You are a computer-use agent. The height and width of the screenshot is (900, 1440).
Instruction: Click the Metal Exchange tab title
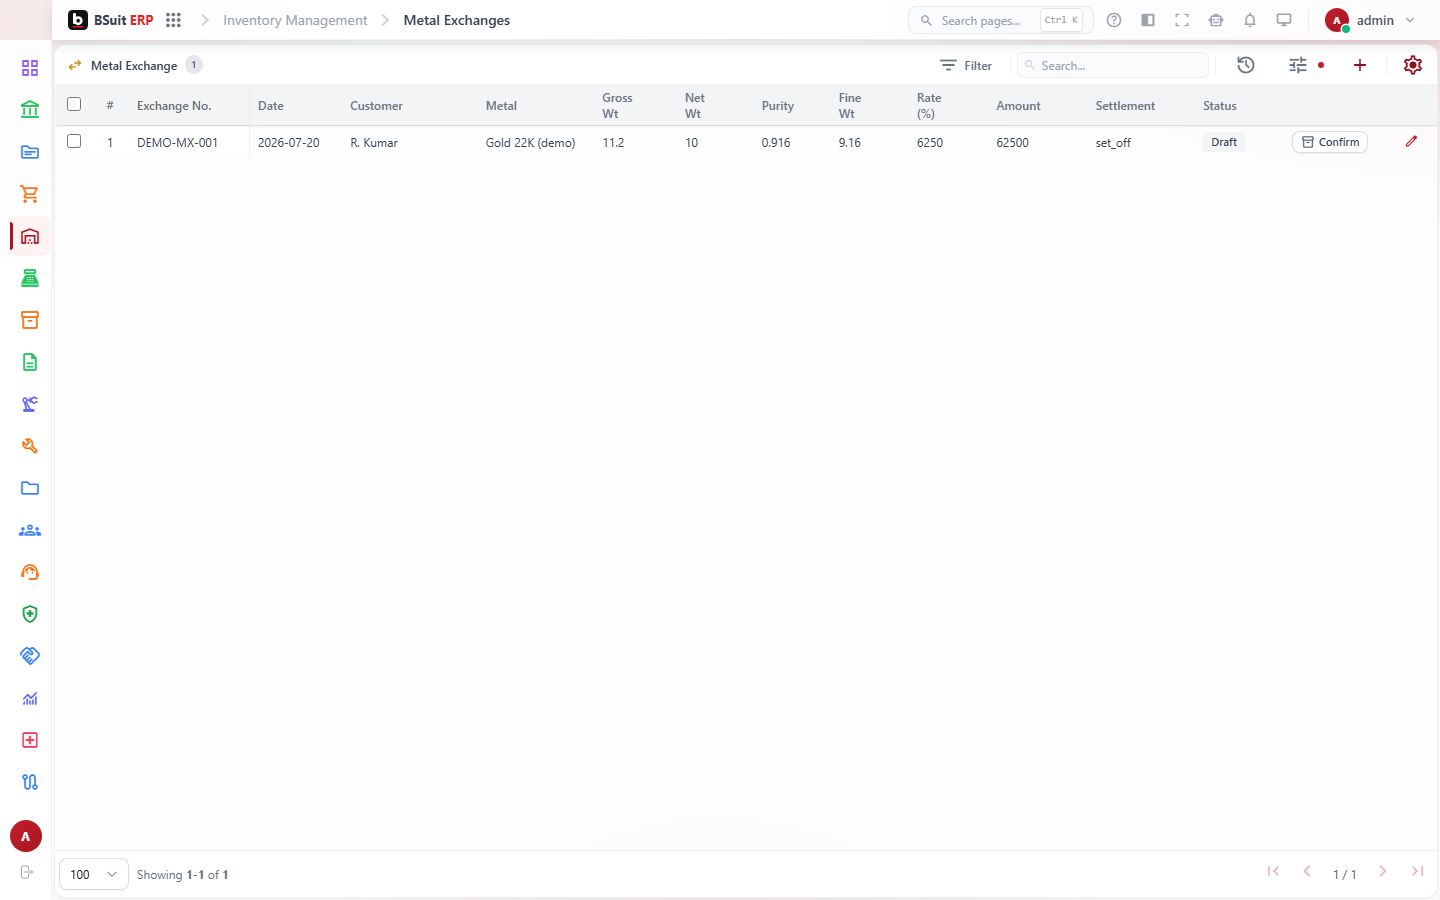coord(134,65)
